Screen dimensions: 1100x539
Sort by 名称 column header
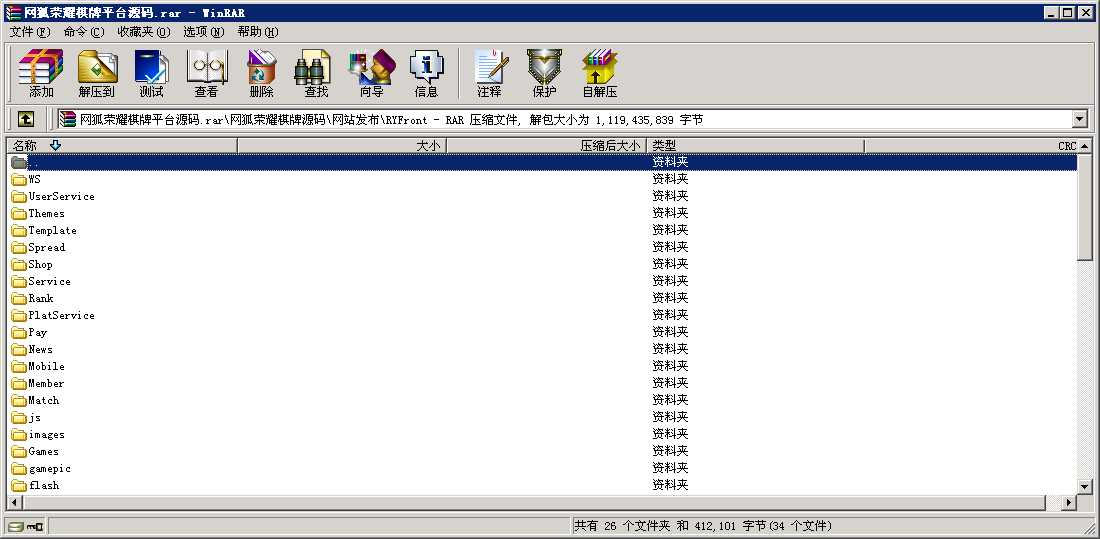pyautogui.click(x=122, y=146)
